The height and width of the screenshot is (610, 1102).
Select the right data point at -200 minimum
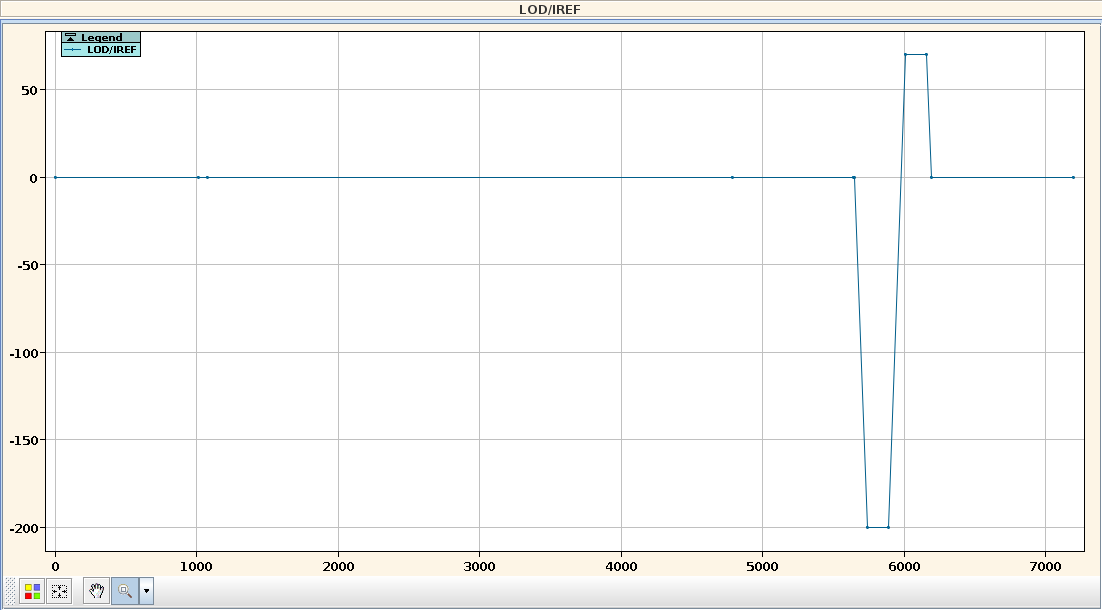coord(888,527)
